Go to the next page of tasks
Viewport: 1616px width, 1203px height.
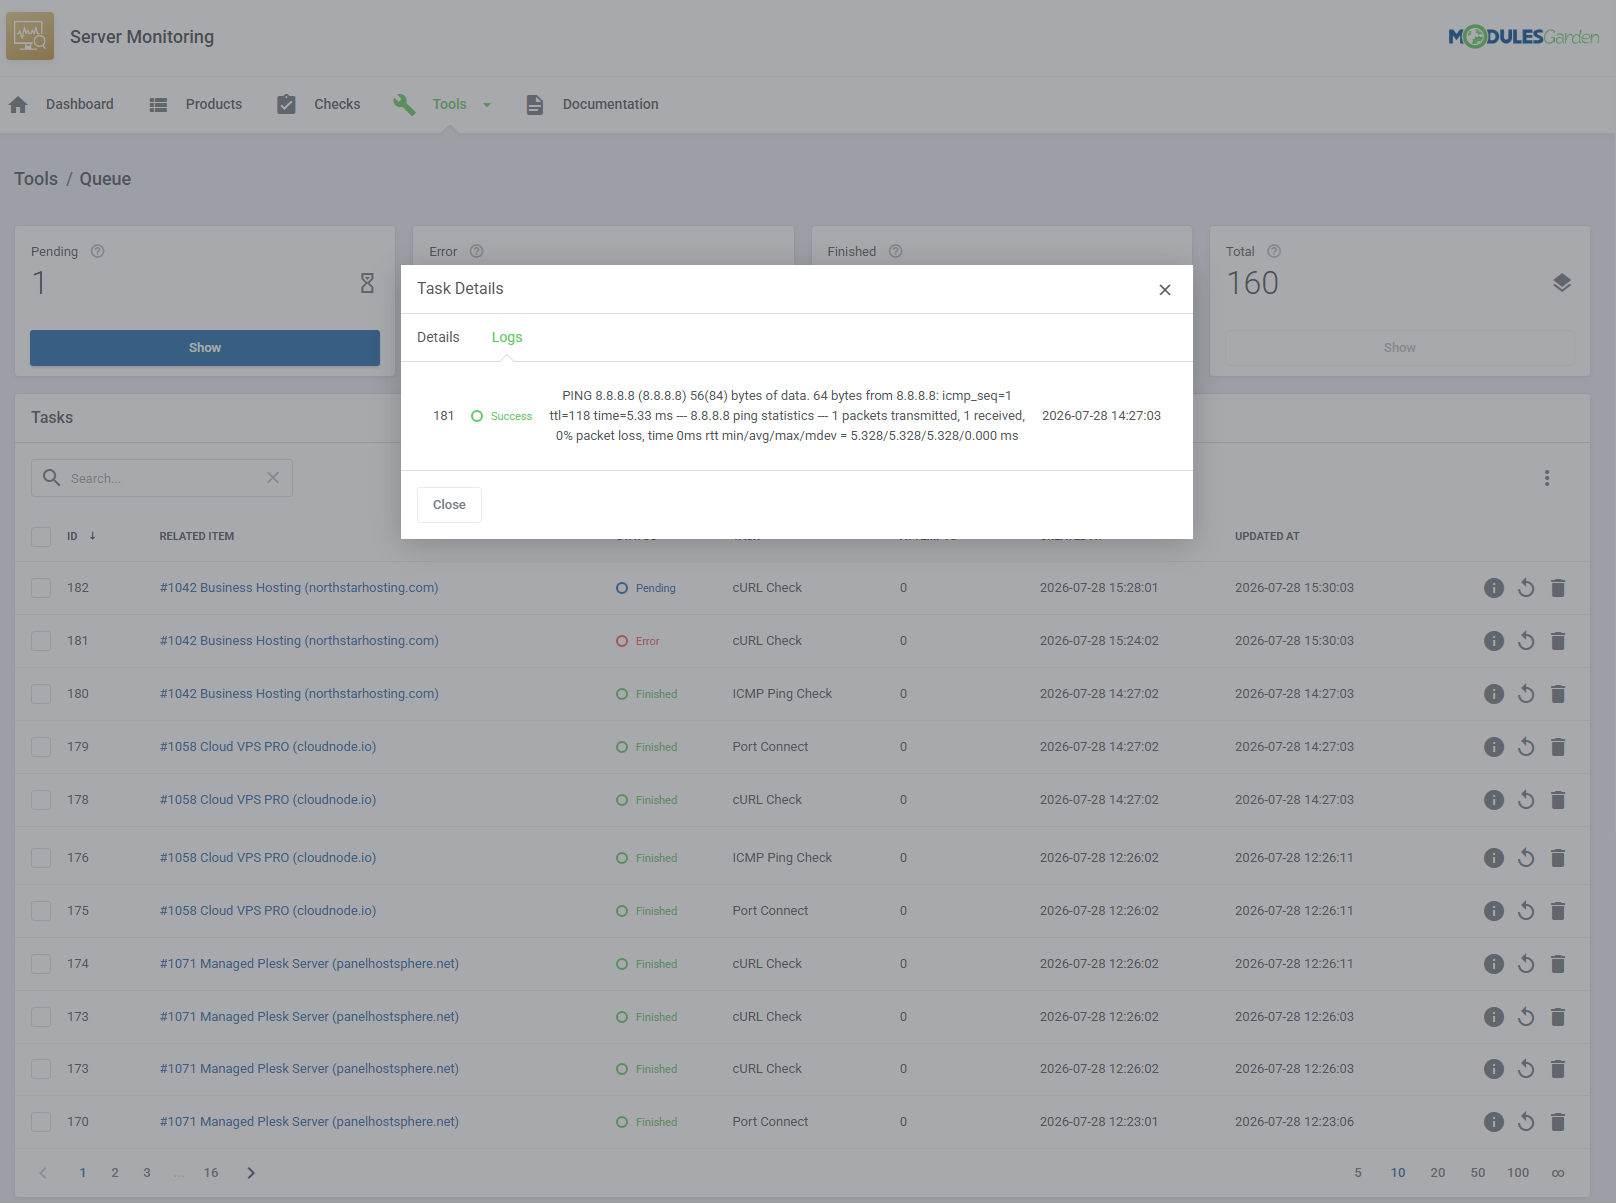point(251,1173)
